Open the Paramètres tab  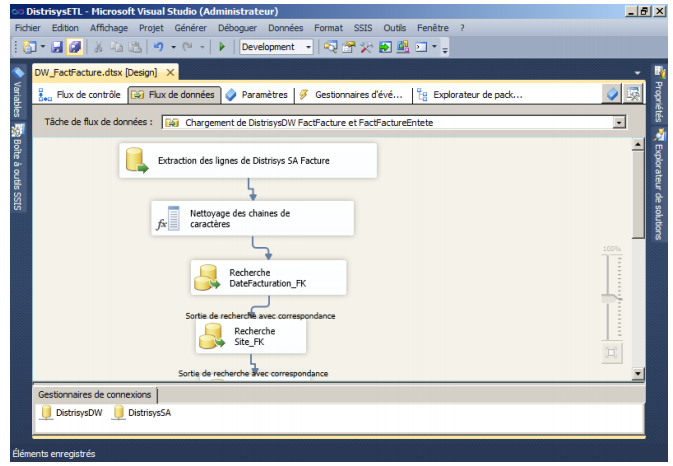point(257,95)
